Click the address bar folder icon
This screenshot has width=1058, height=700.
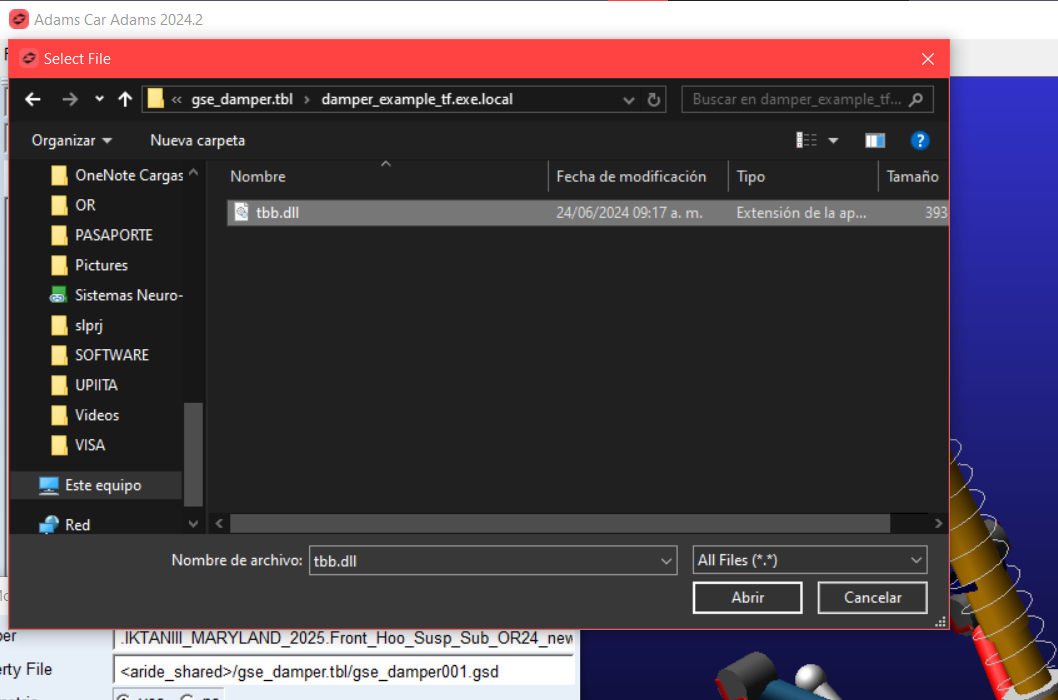[x=156, y=99]
